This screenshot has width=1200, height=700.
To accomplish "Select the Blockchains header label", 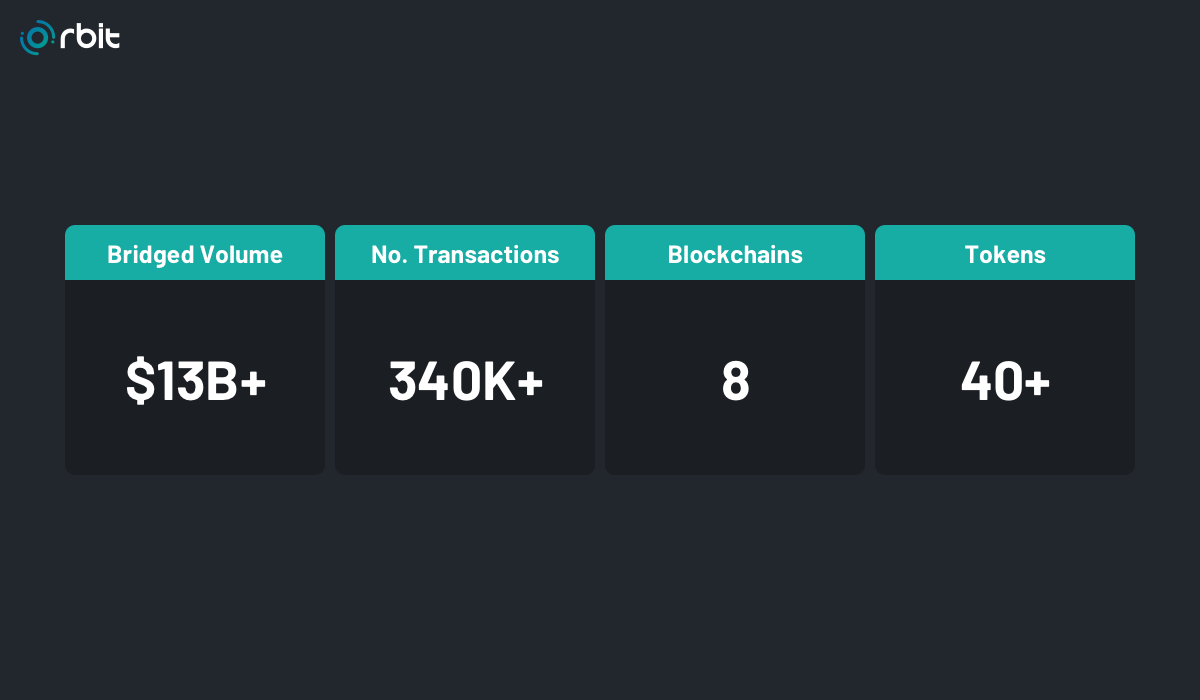I will point(735,254).
